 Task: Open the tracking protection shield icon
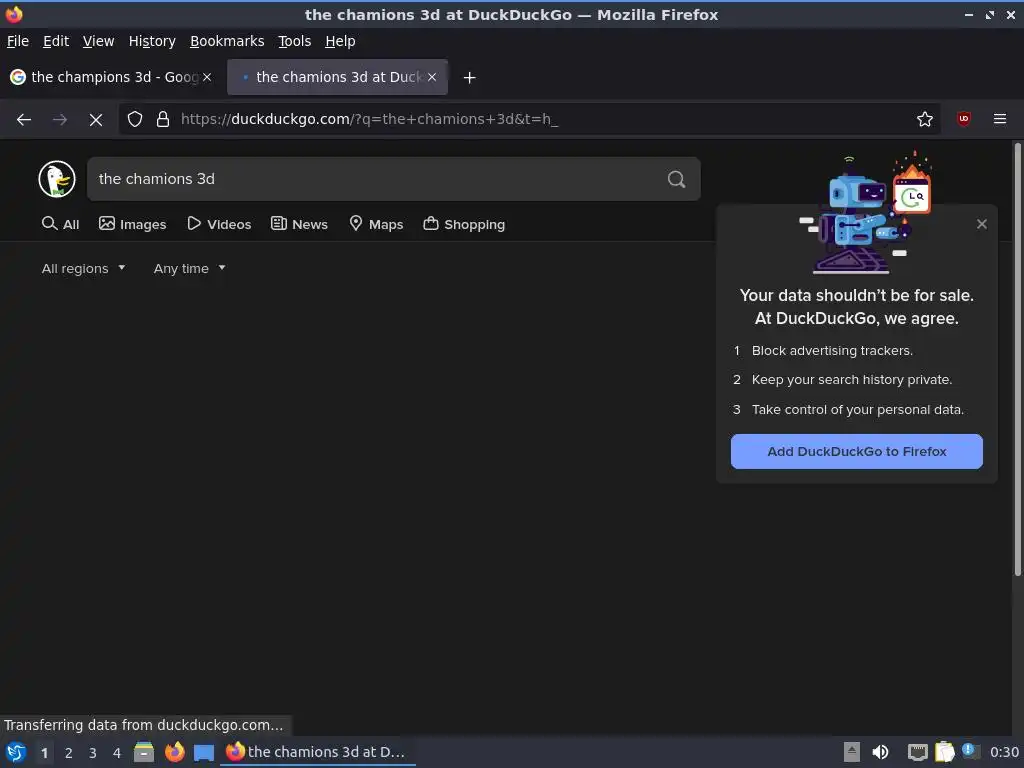[x=135, y=119]
